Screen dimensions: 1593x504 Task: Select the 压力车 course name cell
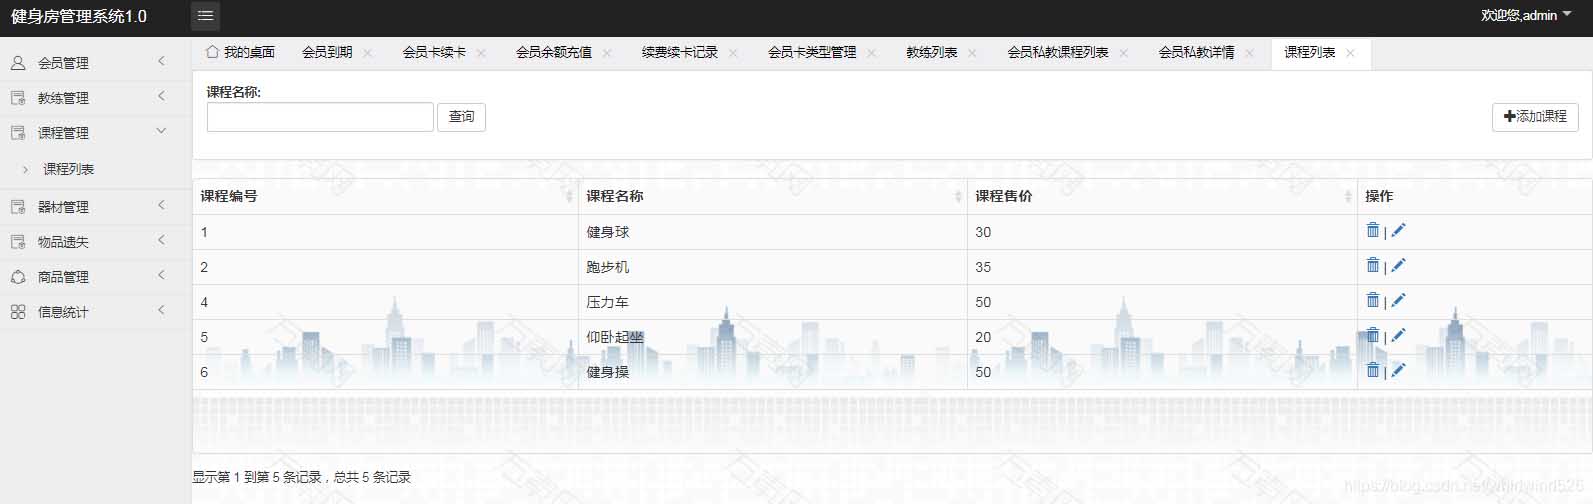point(772,302)
